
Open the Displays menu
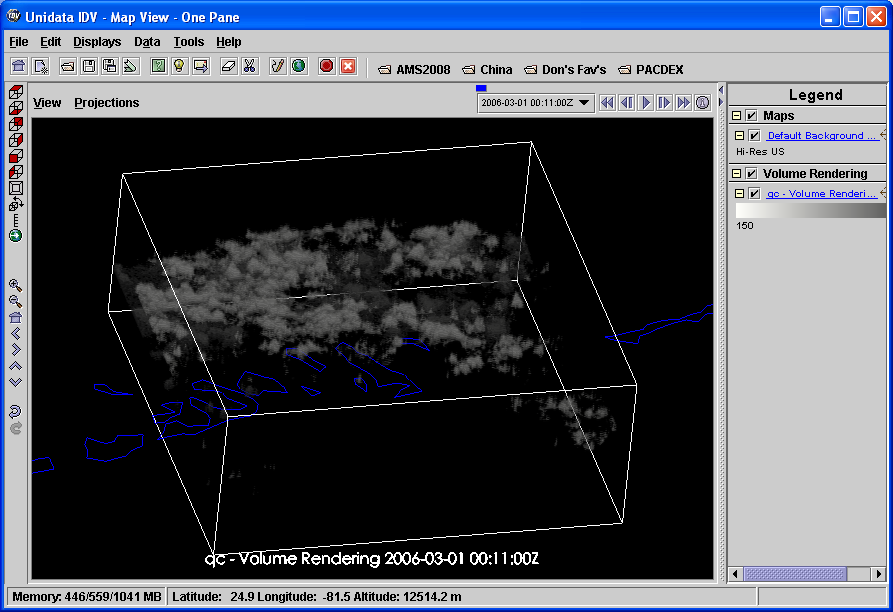coord(97,42)
